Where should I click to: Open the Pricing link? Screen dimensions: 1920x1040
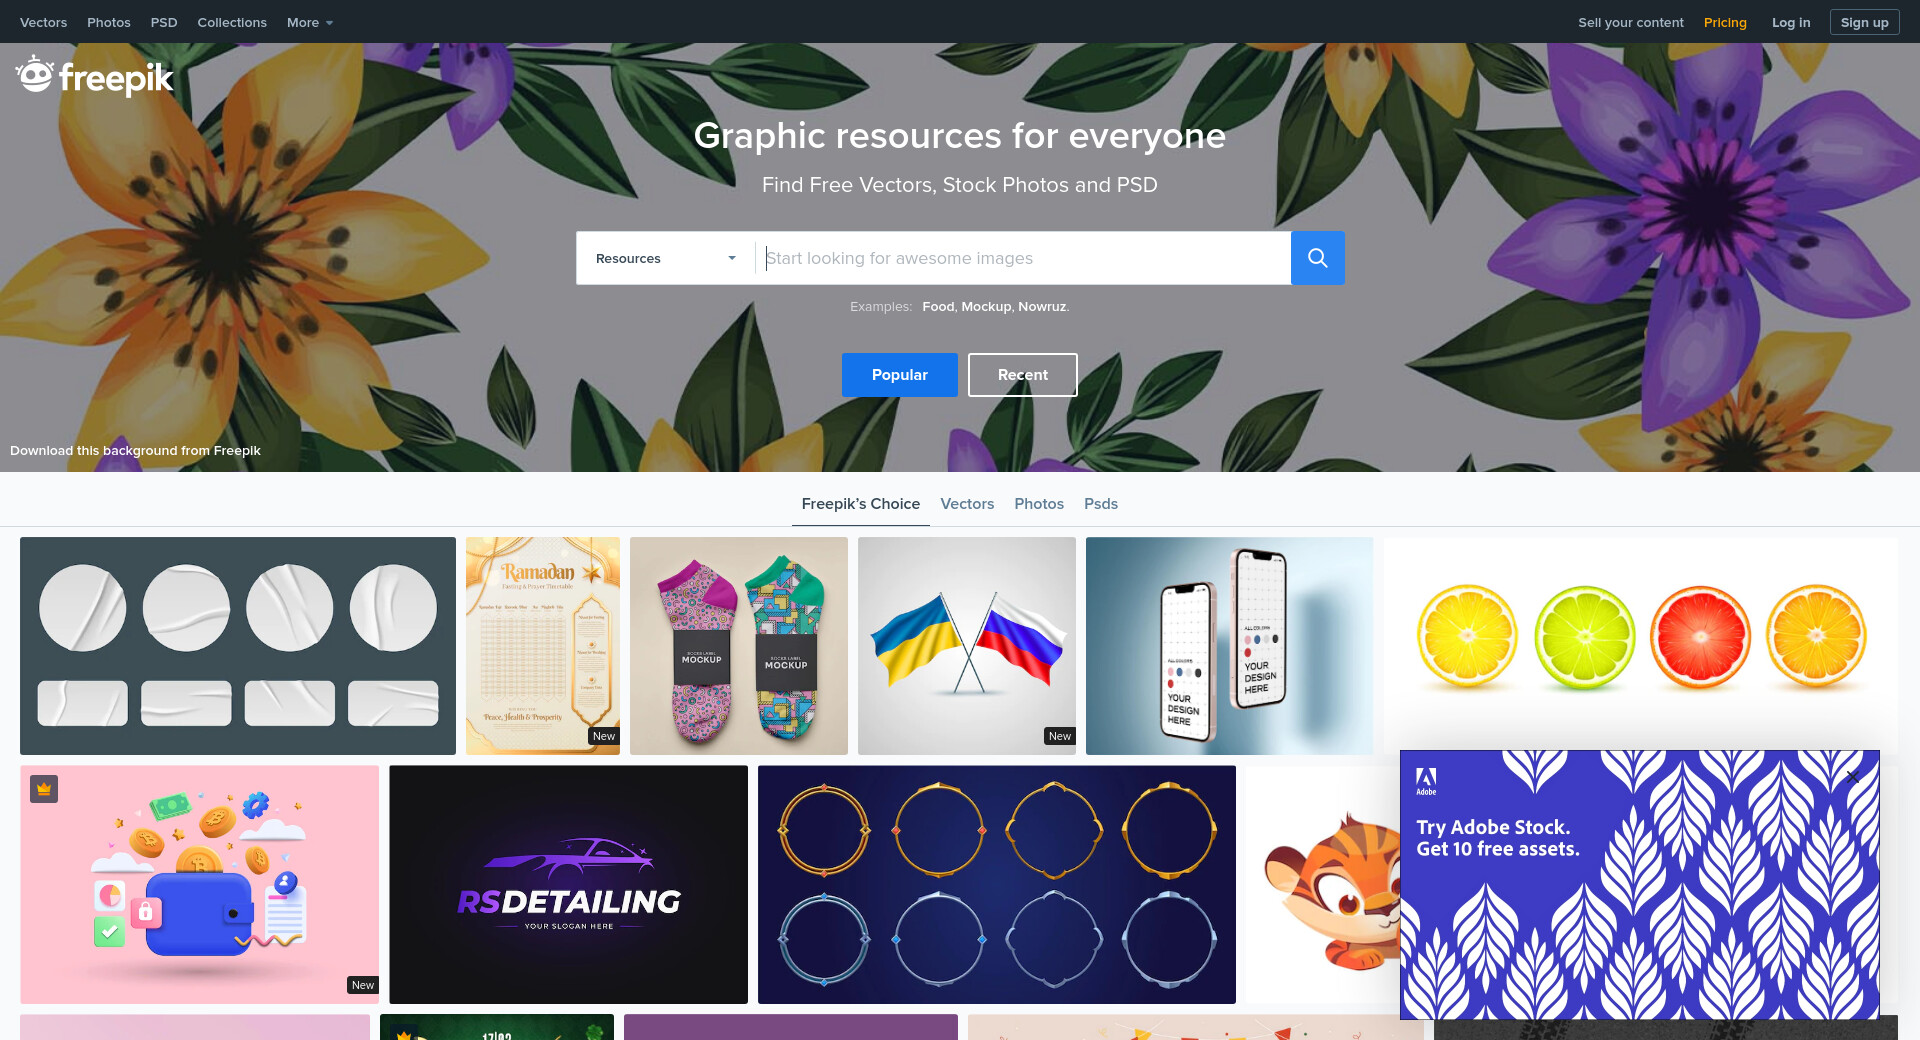(x=1725, y=22)
